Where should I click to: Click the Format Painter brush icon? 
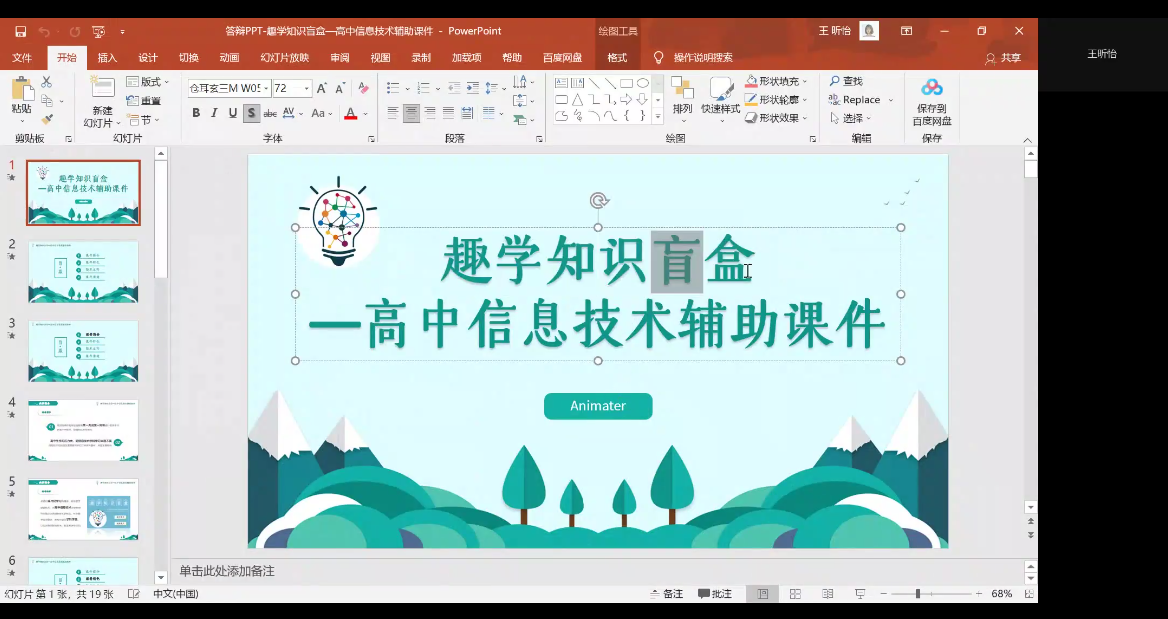(46, 118)
